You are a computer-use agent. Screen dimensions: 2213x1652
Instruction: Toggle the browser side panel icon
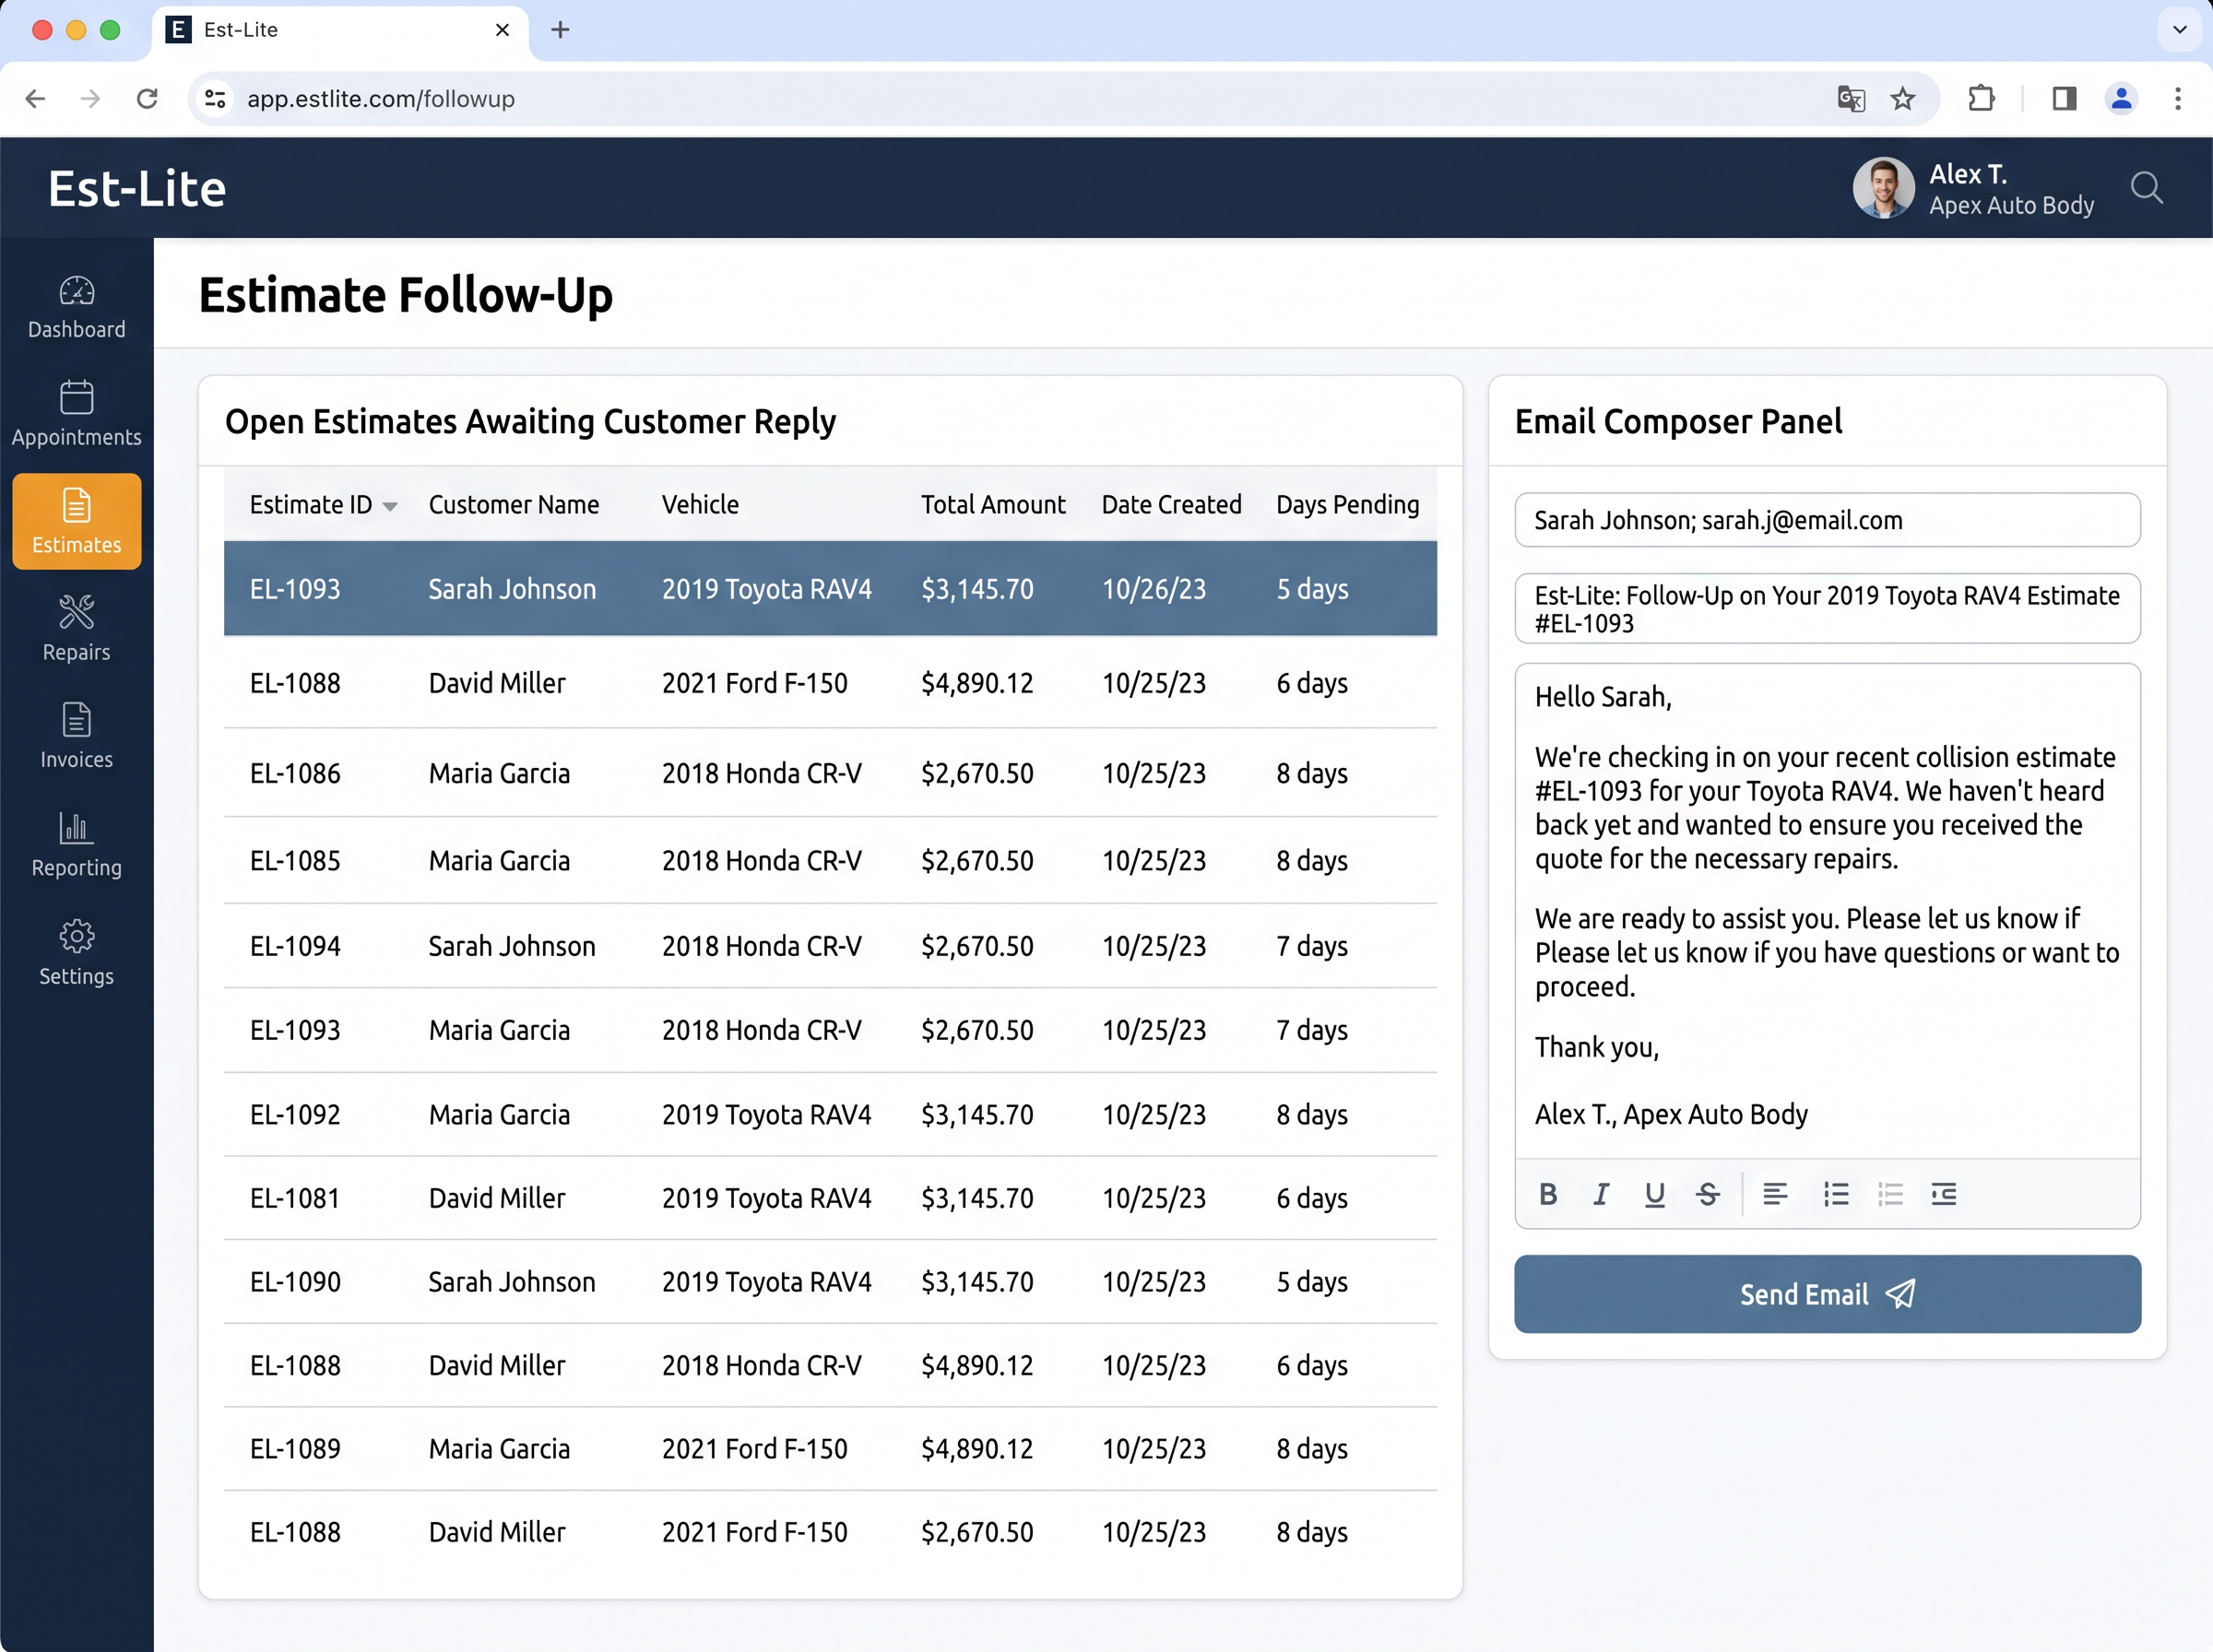2064,99
